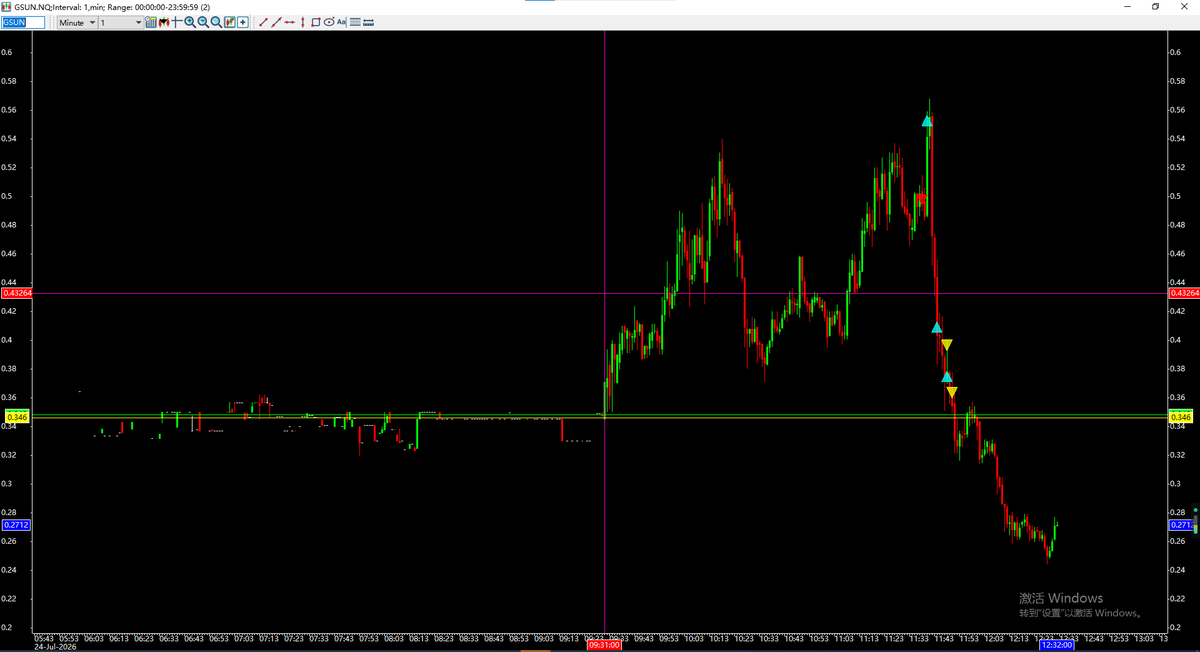Click the yellow 0.346 price label on right axis

tap(1181, 416)
